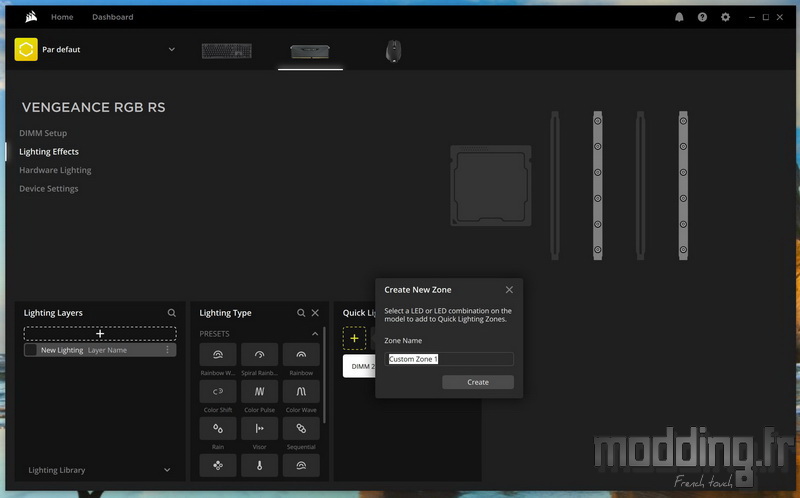Collapse the PRESETS section
Viewport: 800px width, 498px height.
pos(315,334)
